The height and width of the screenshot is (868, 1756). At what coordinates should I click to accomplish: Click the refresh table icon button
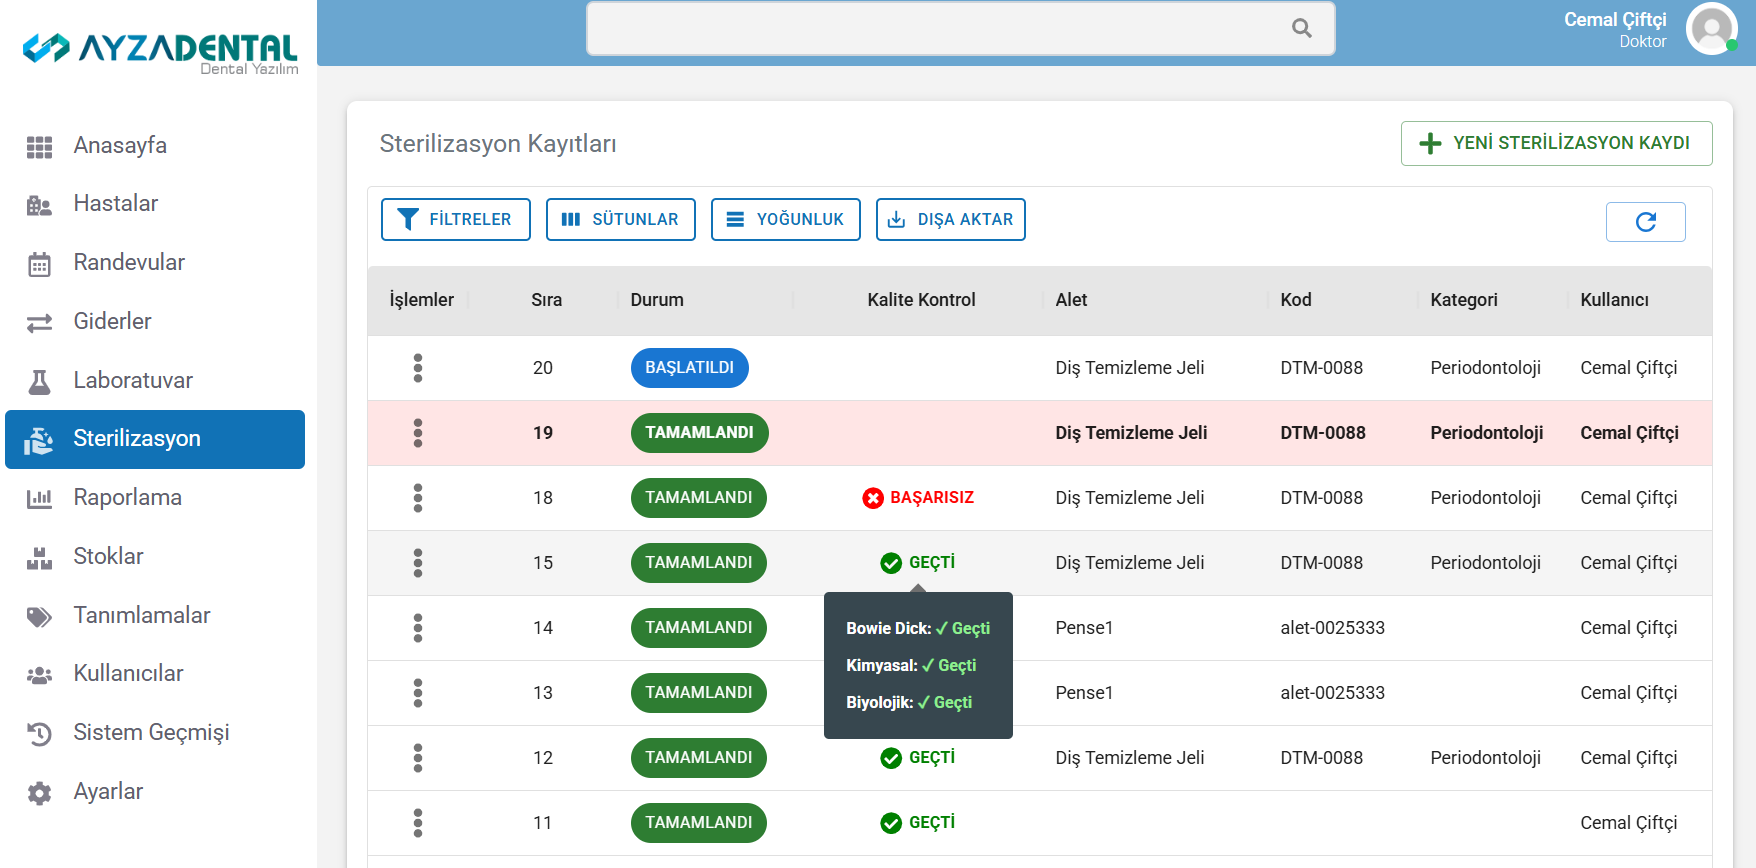click(1645, 222)
